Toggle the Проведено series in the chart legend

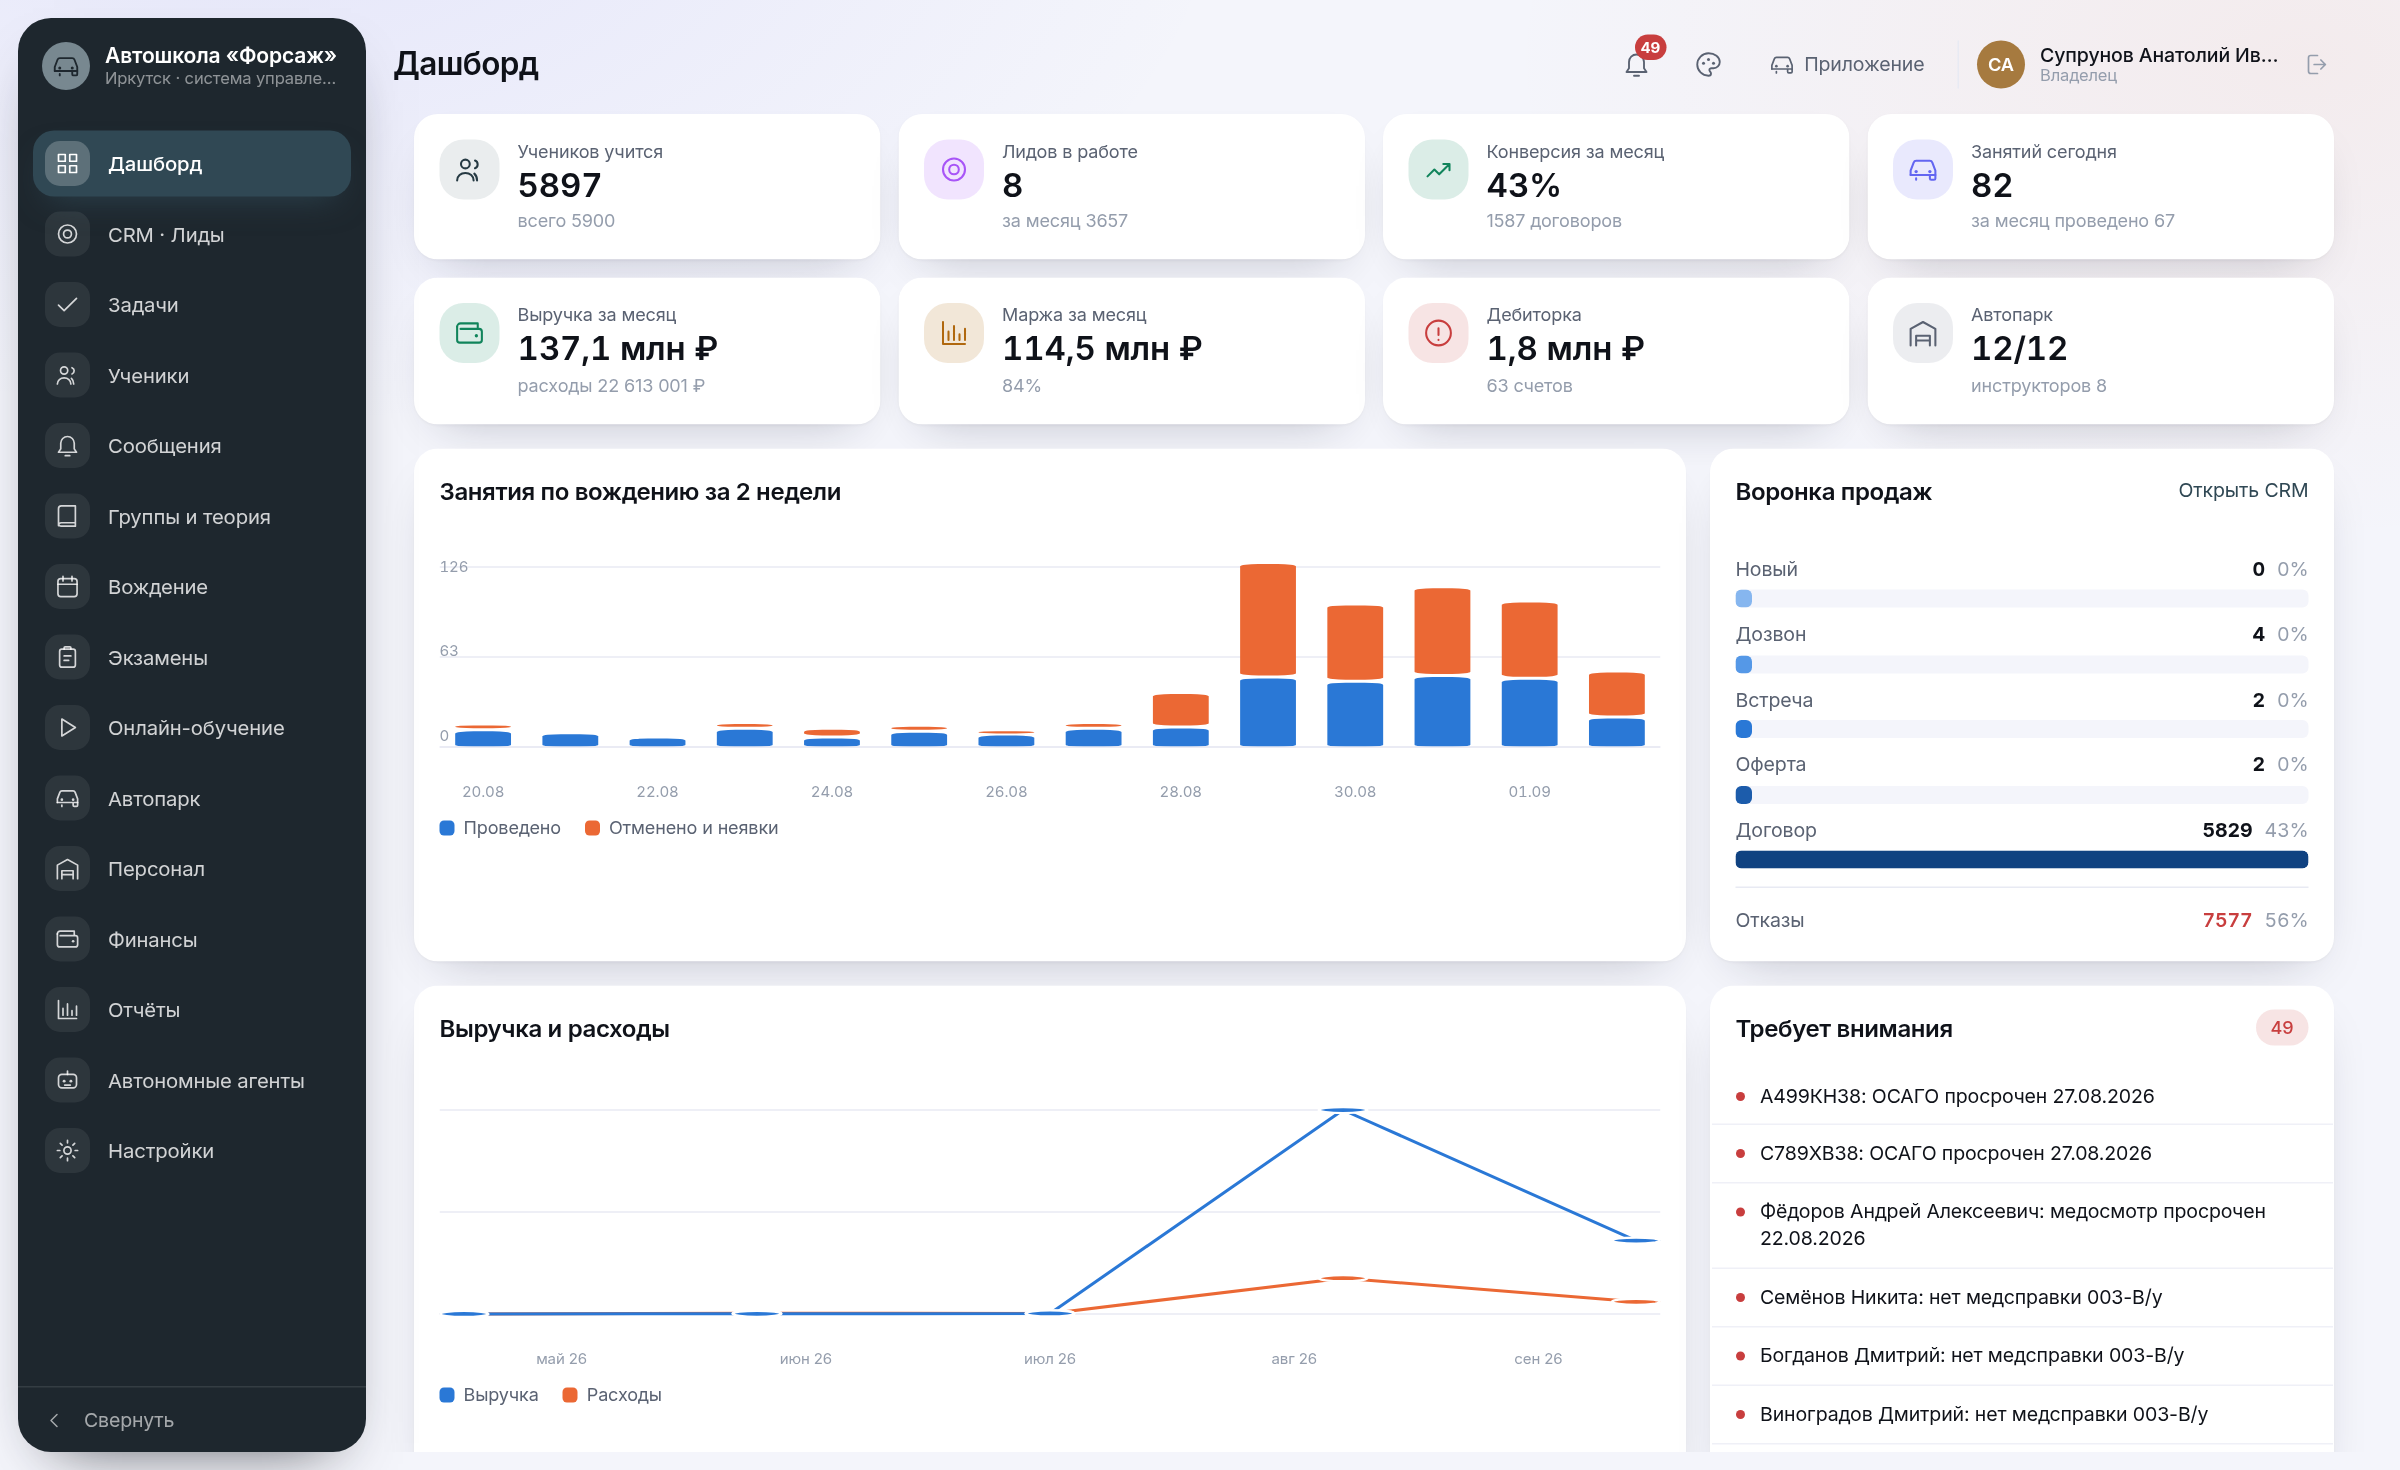(500, 828)
